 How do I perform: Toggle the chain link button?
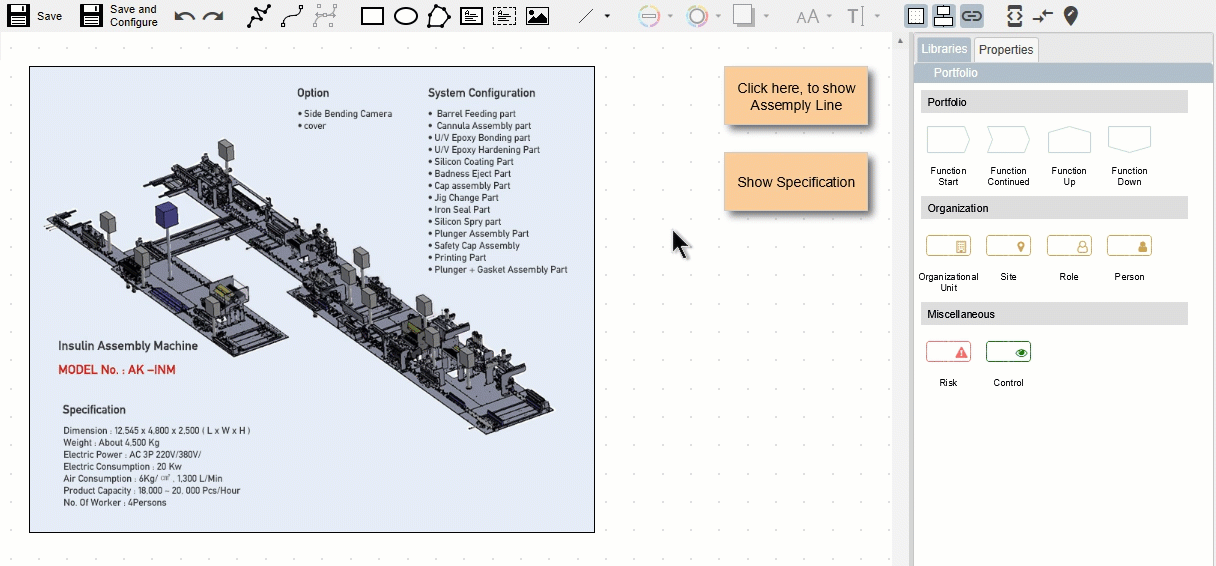pos(971,16)
